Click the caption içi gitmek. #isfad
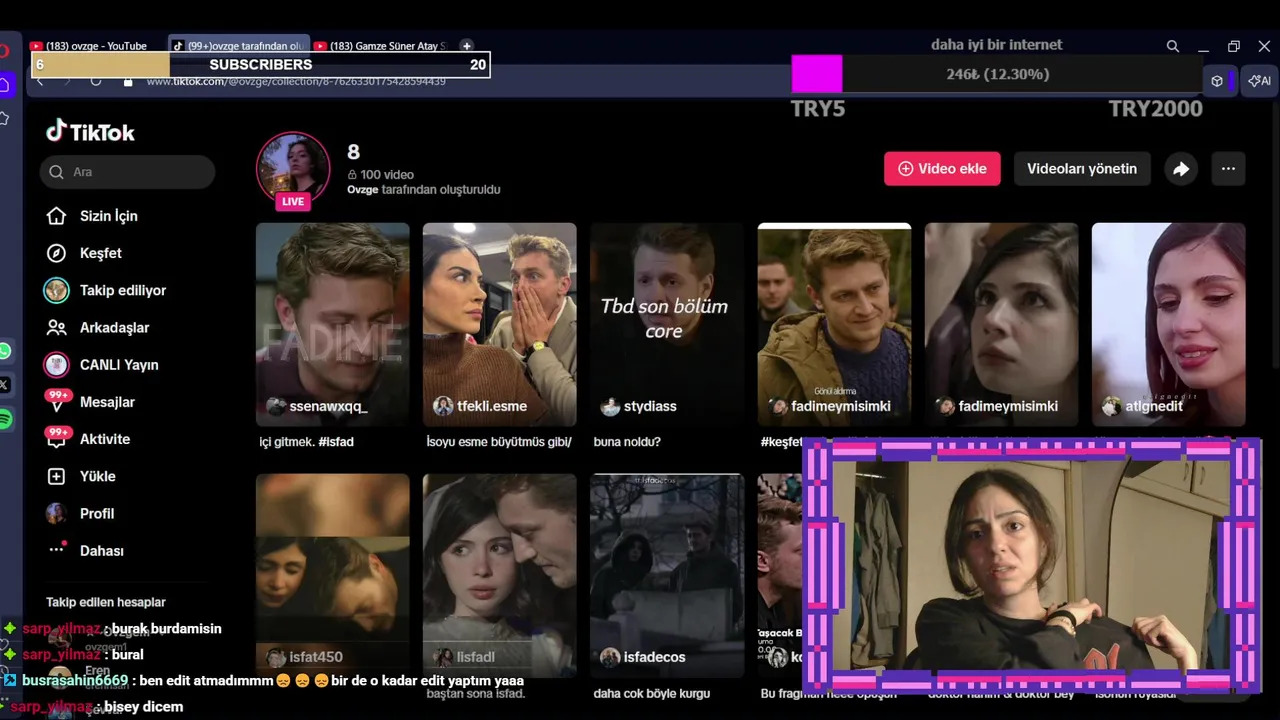1280x720 pixels. pos(306,442)
